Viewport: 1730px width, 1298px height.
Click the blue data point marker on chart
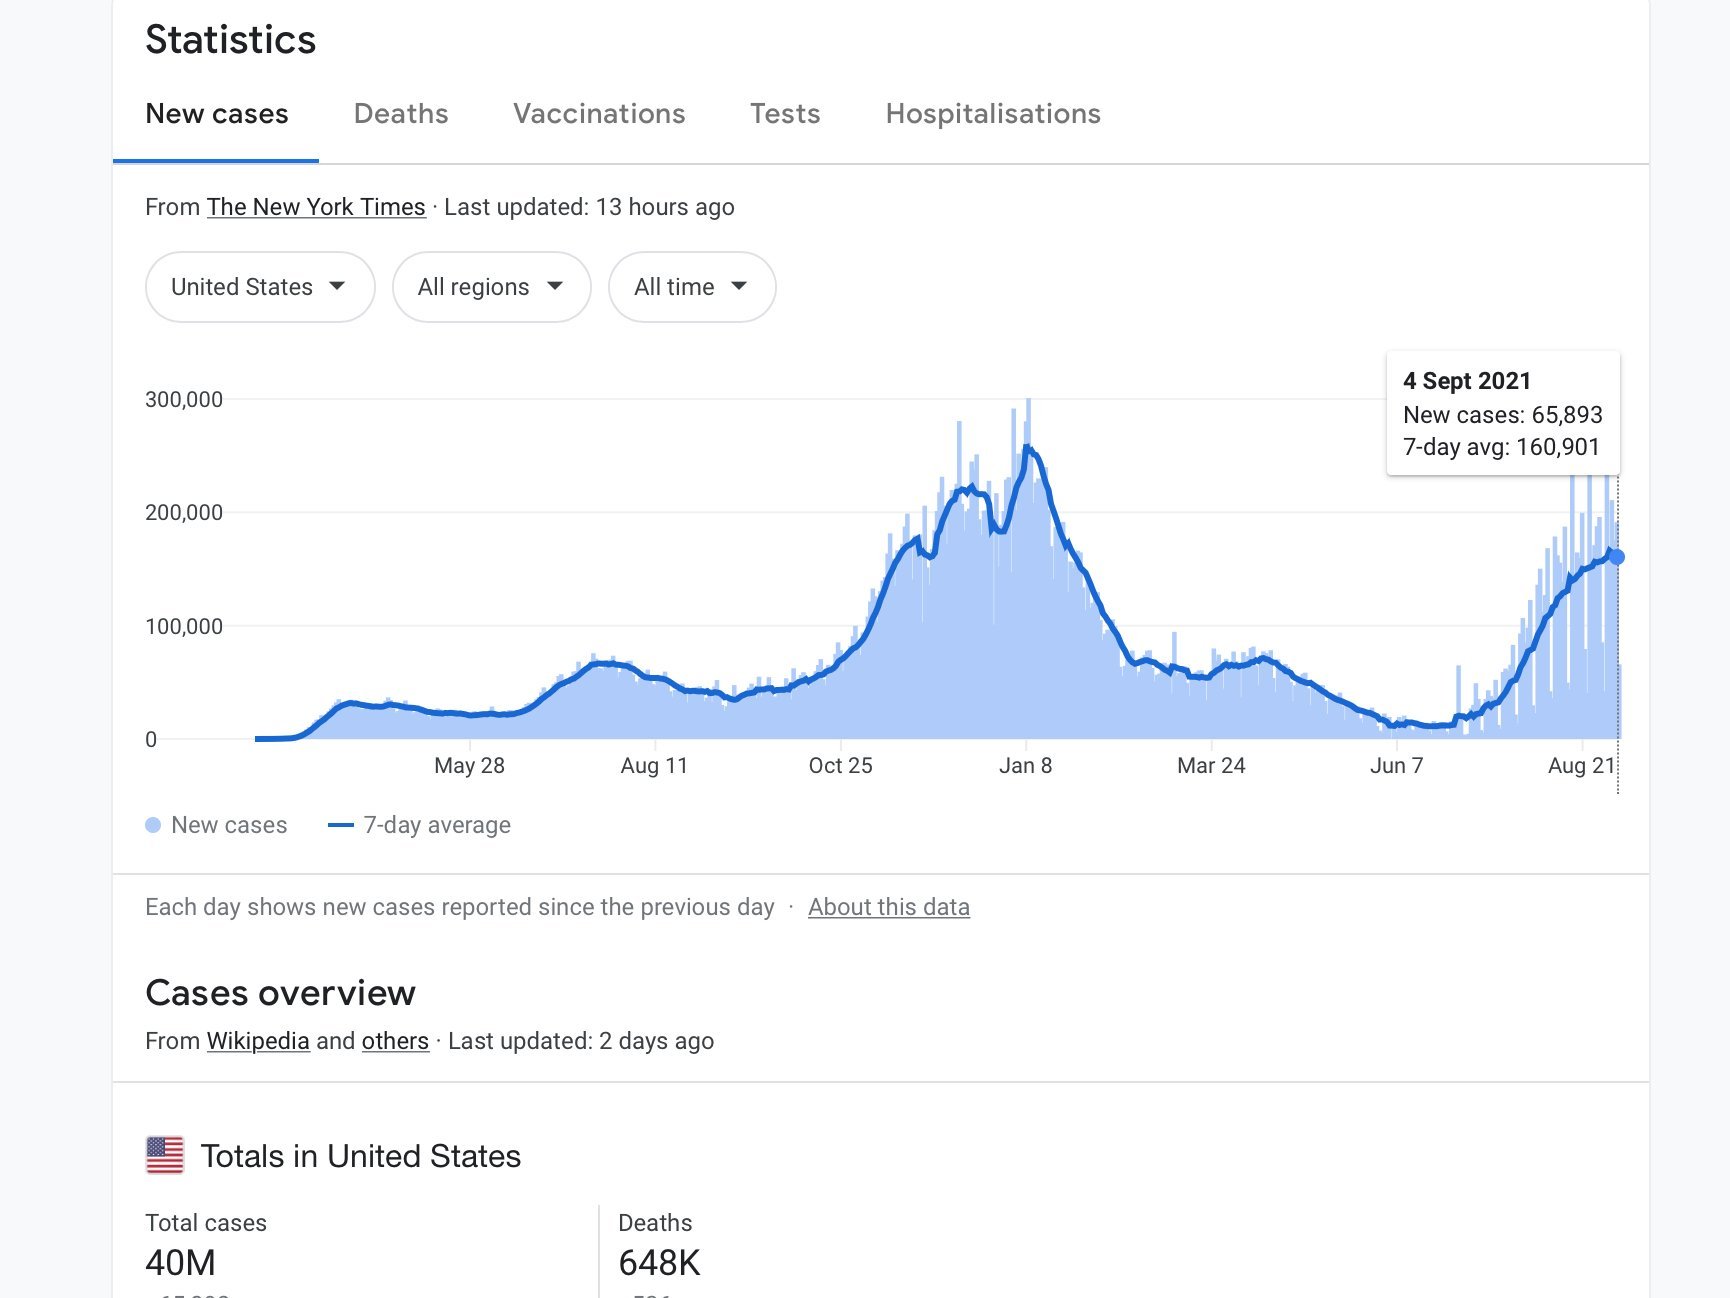[x=1616, y=557]
